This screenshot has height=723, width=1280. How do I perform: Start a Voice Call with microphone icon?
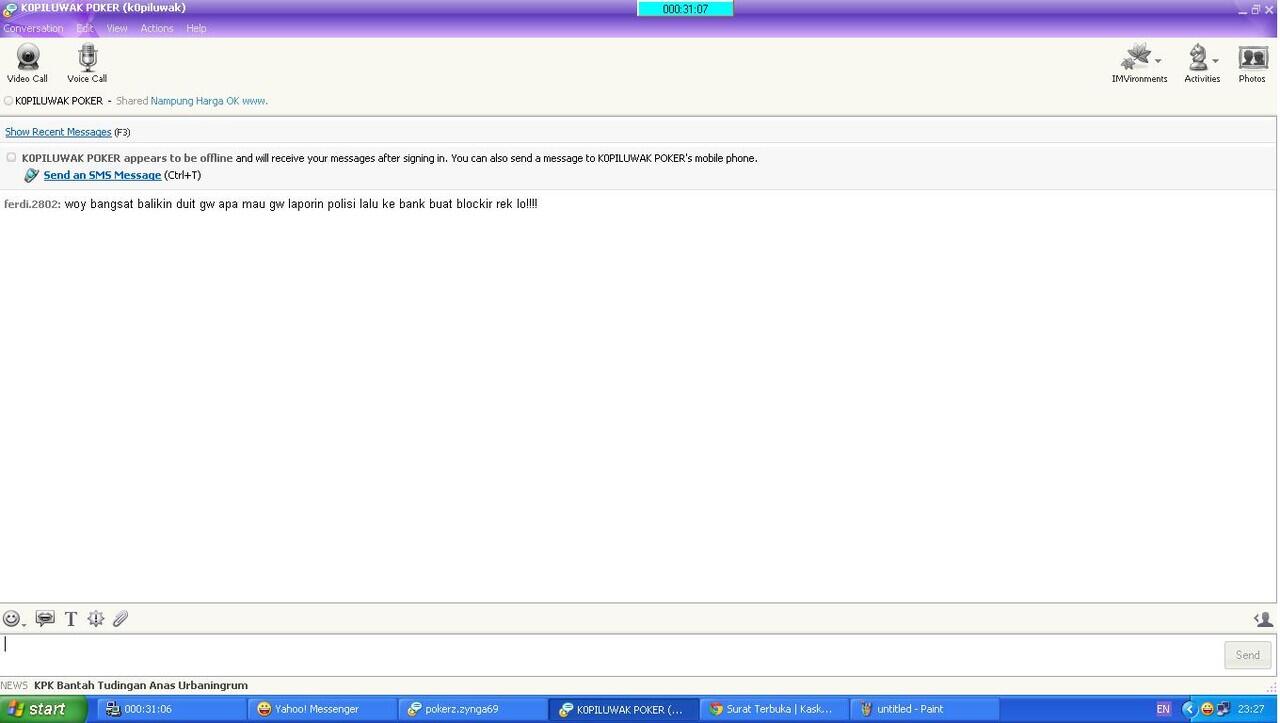click(x=87, y=63)
